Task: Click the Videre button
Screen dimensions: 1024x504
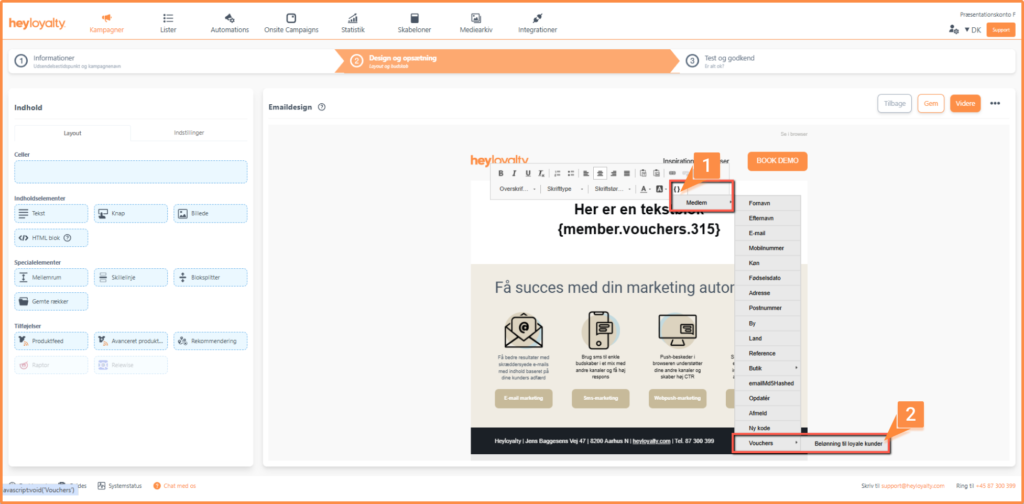Action: [964, 103]
